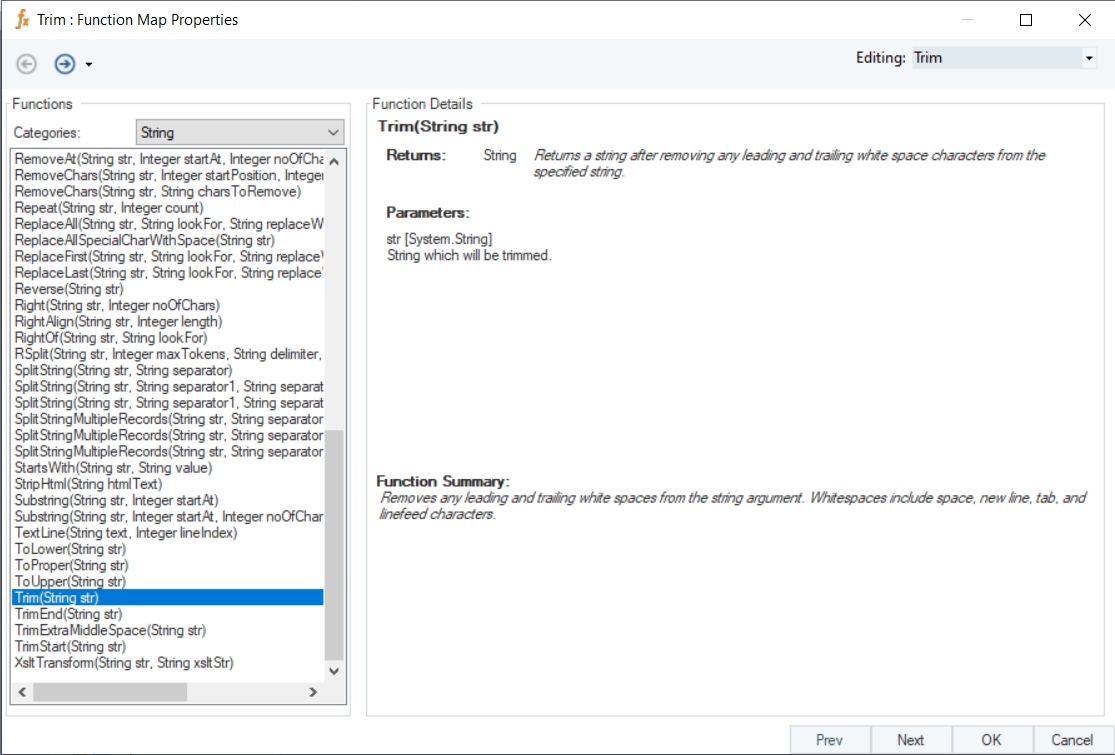Choose the ToUpper(String str) function
Screen dimensions: 1115x755
click(70, 581)
